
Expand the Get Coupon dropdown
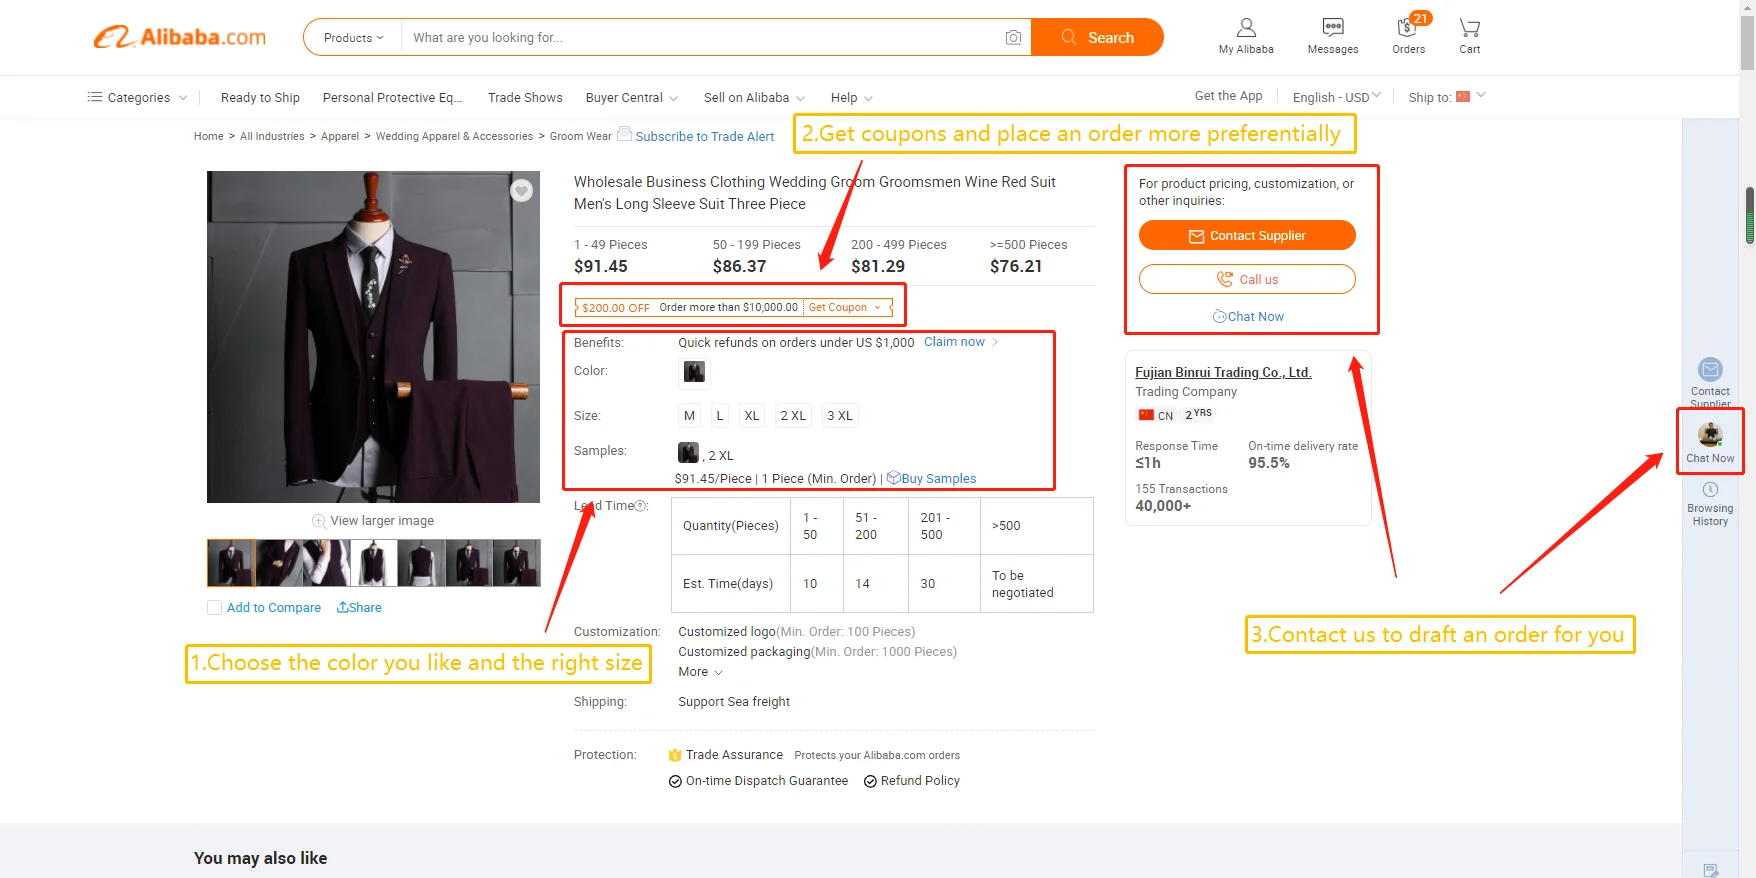coord(845,308)
